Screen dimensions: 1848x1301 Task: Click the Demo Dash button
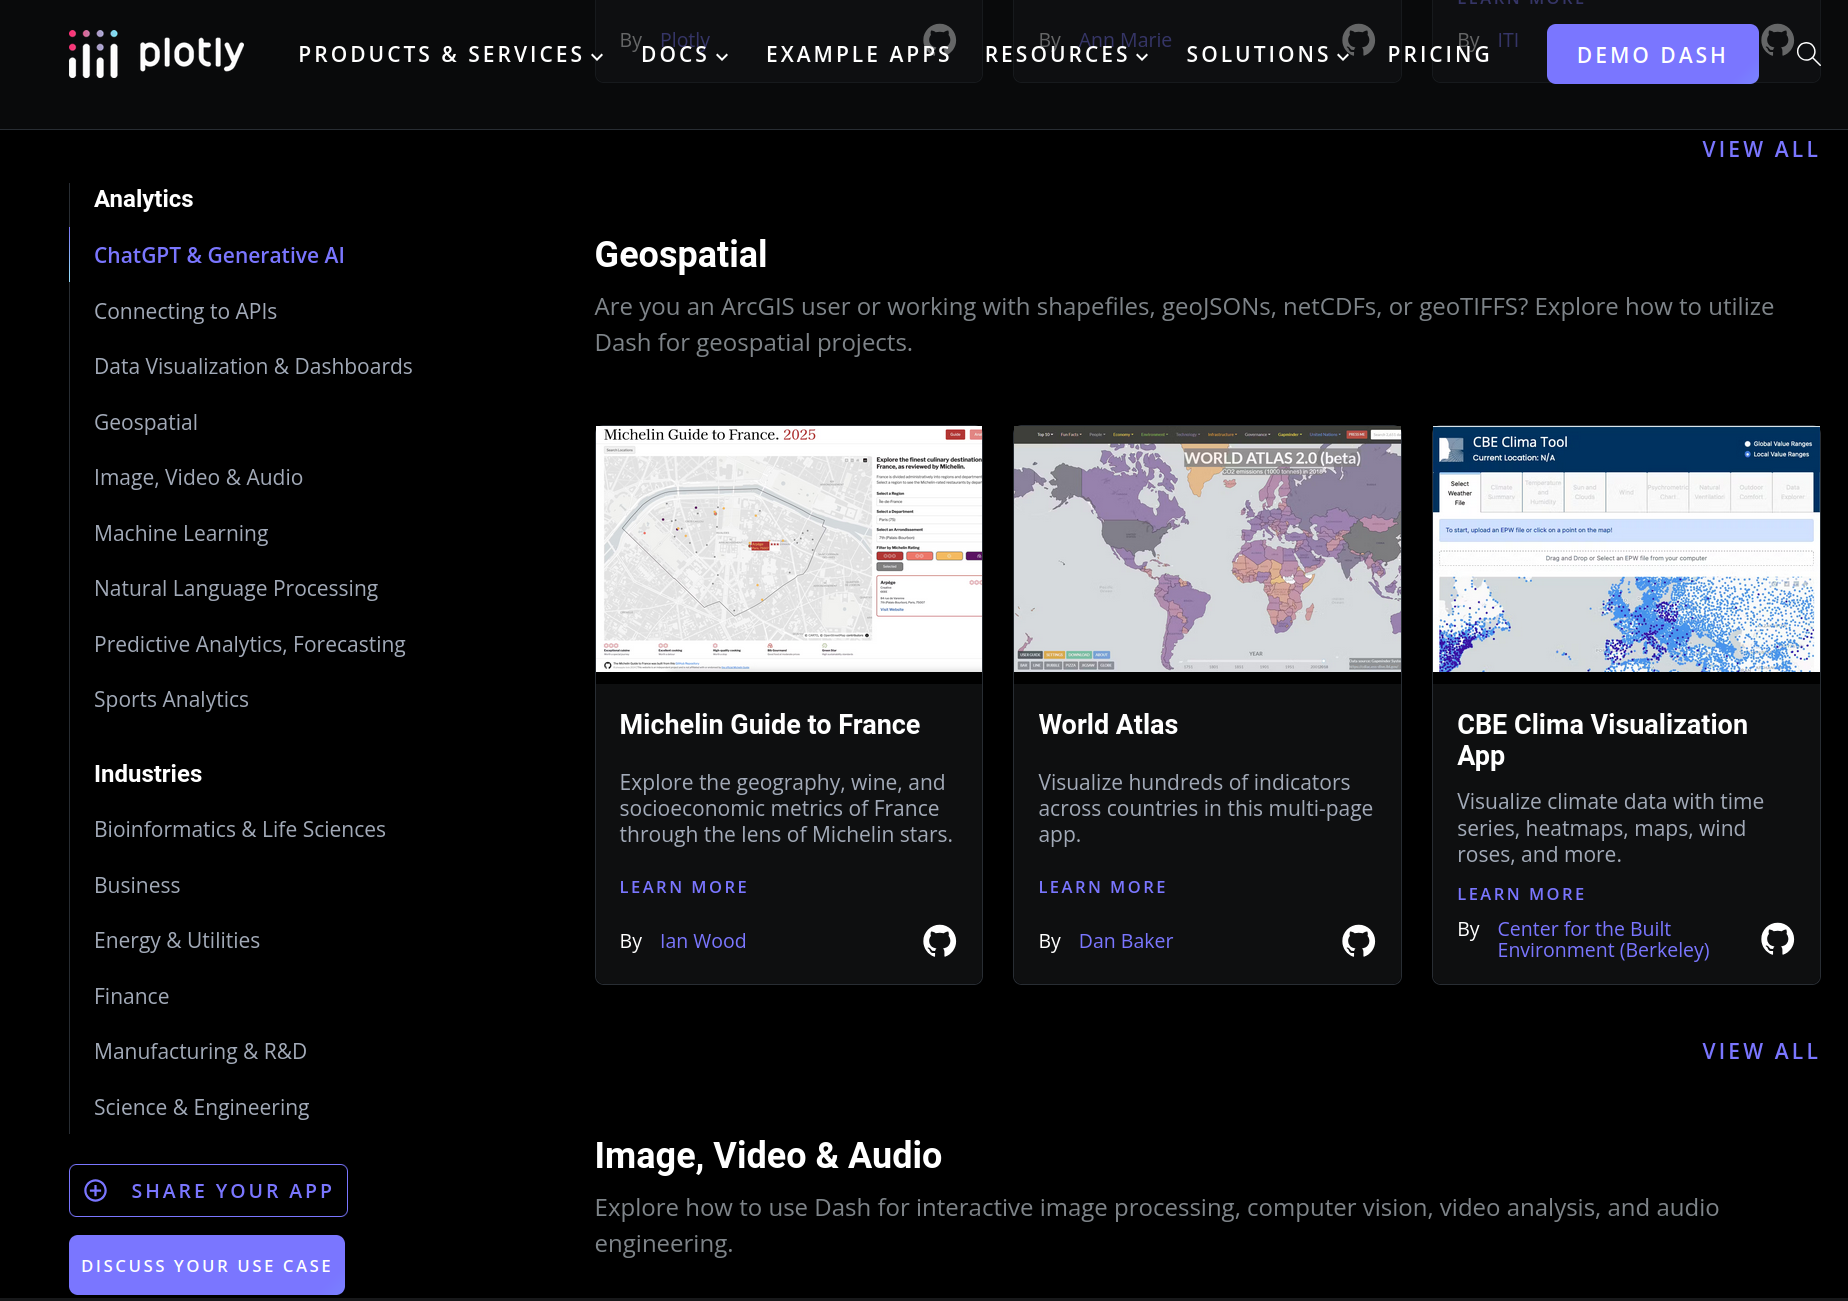click(1652, 54)
